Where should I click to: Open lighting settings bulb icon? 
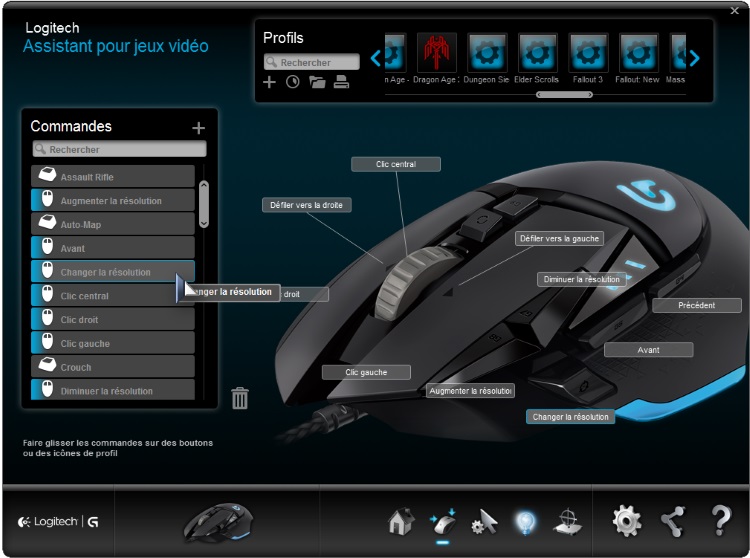tap(525, 522)
